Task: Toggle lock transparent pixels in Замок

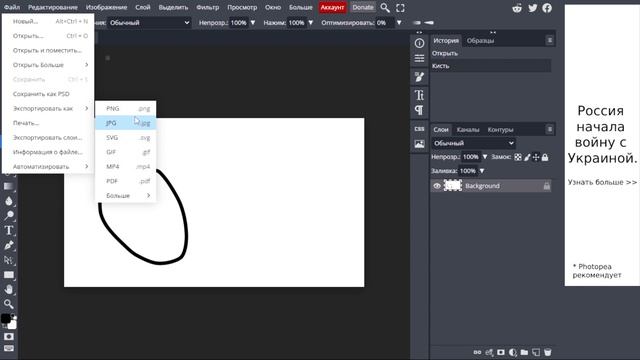Action: (x=518, y=157)
